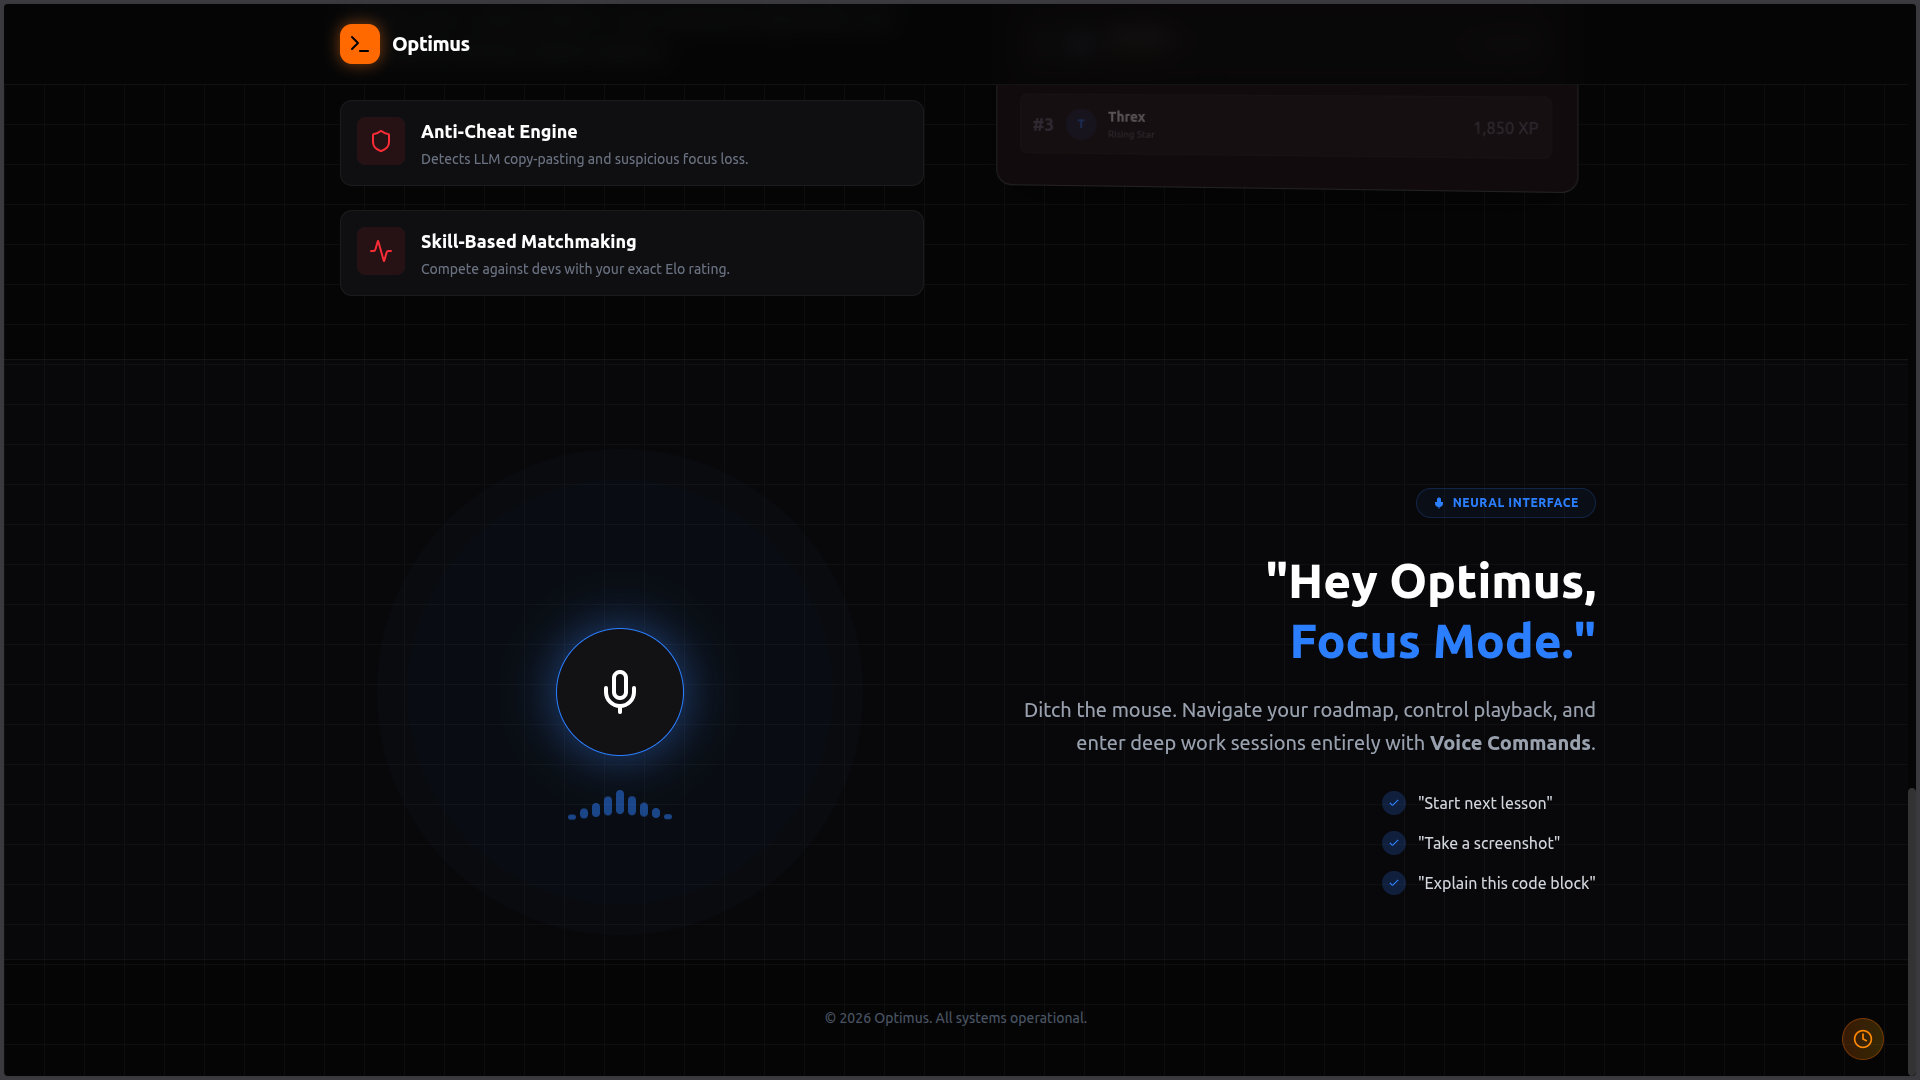Click checkmark beside "Explain this code block"

click(1394, 883)
